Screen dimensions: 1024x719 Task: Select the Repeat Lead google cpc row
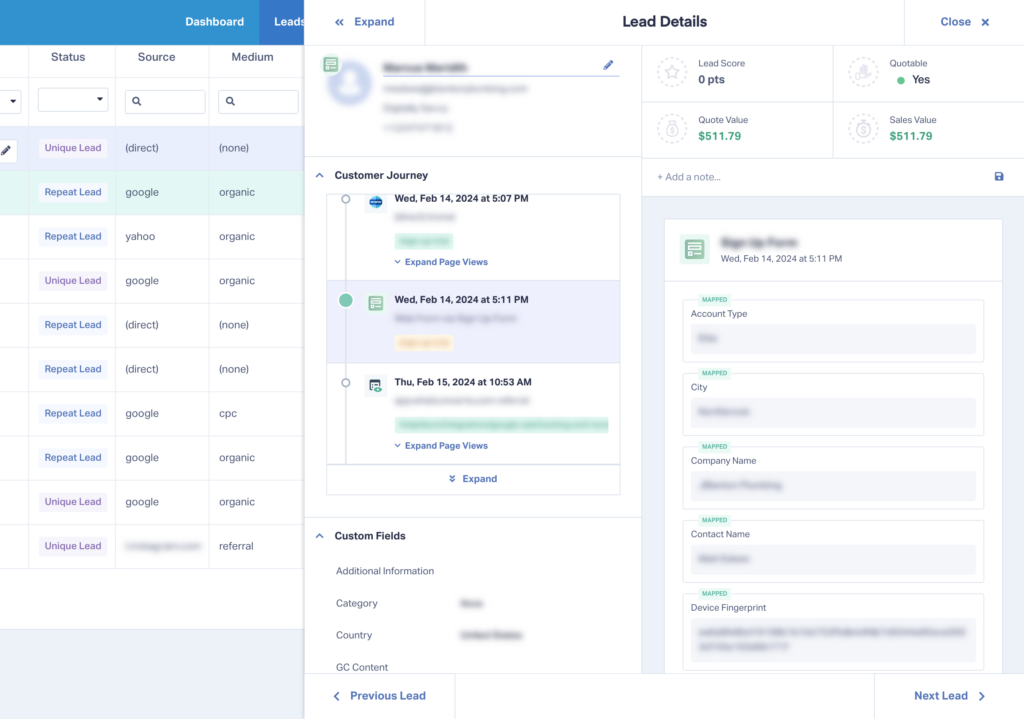pyautogui.click(x=152, y=413)
